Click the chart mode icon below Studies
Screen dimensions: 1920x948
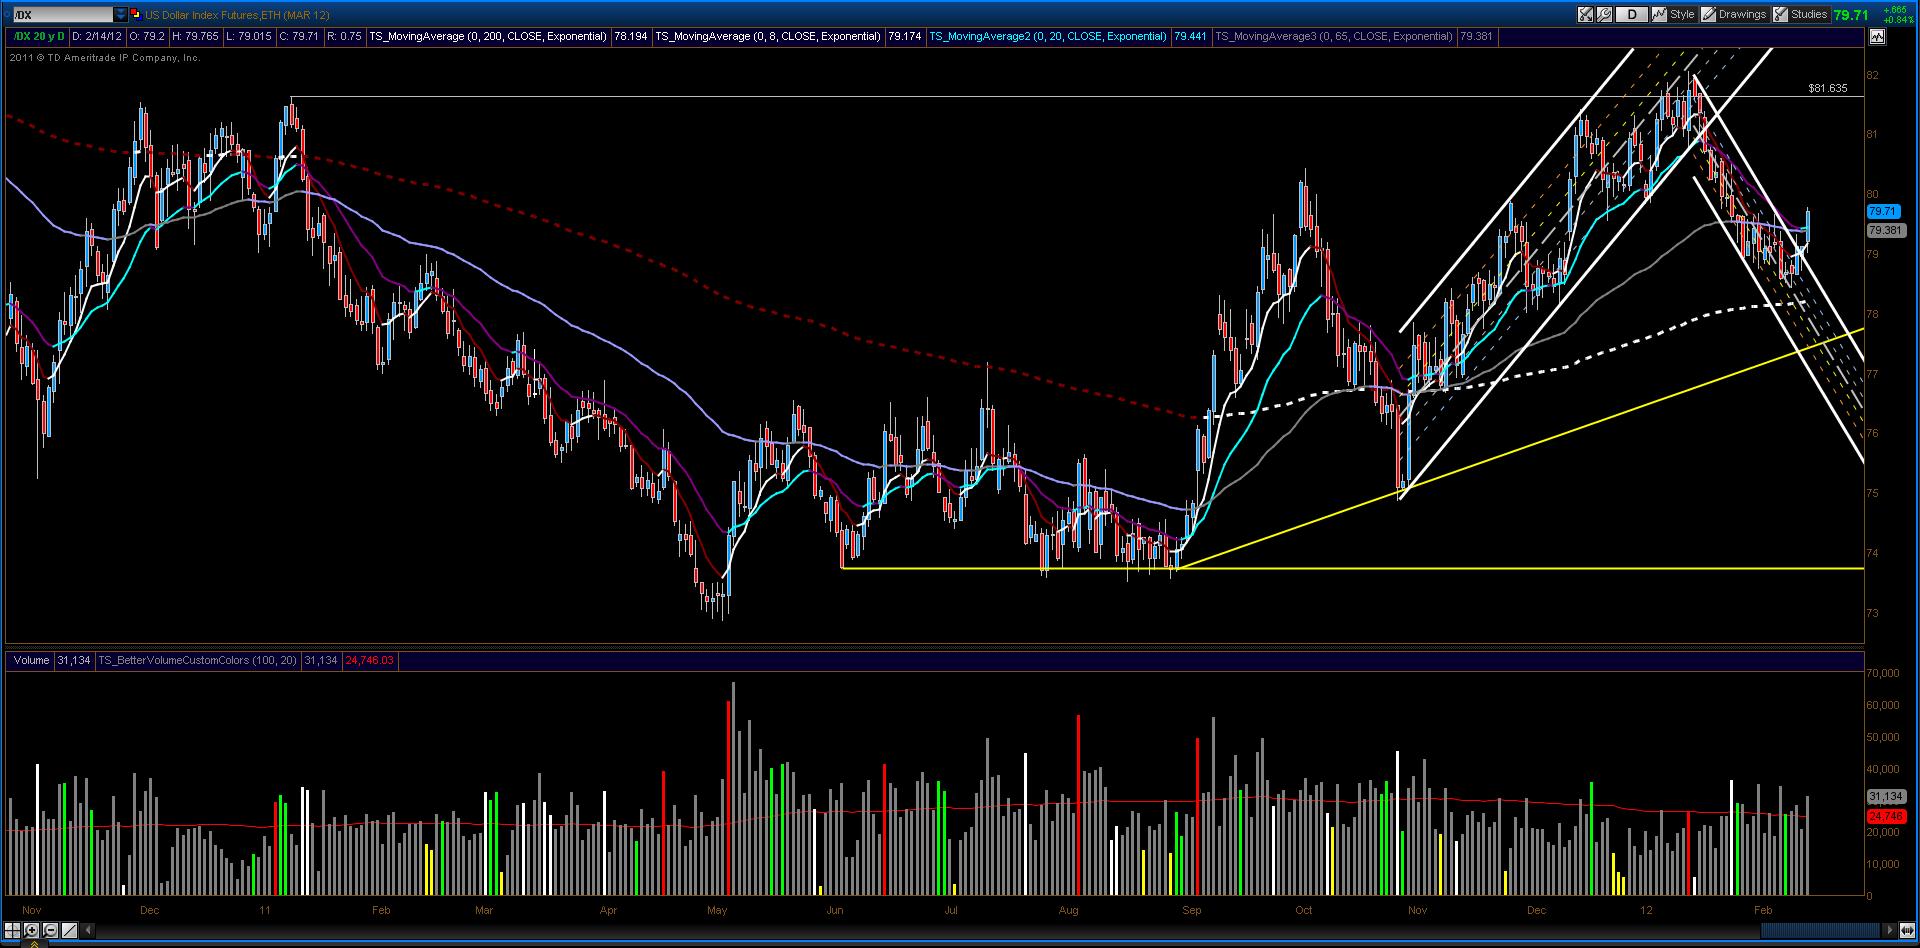1876,36
